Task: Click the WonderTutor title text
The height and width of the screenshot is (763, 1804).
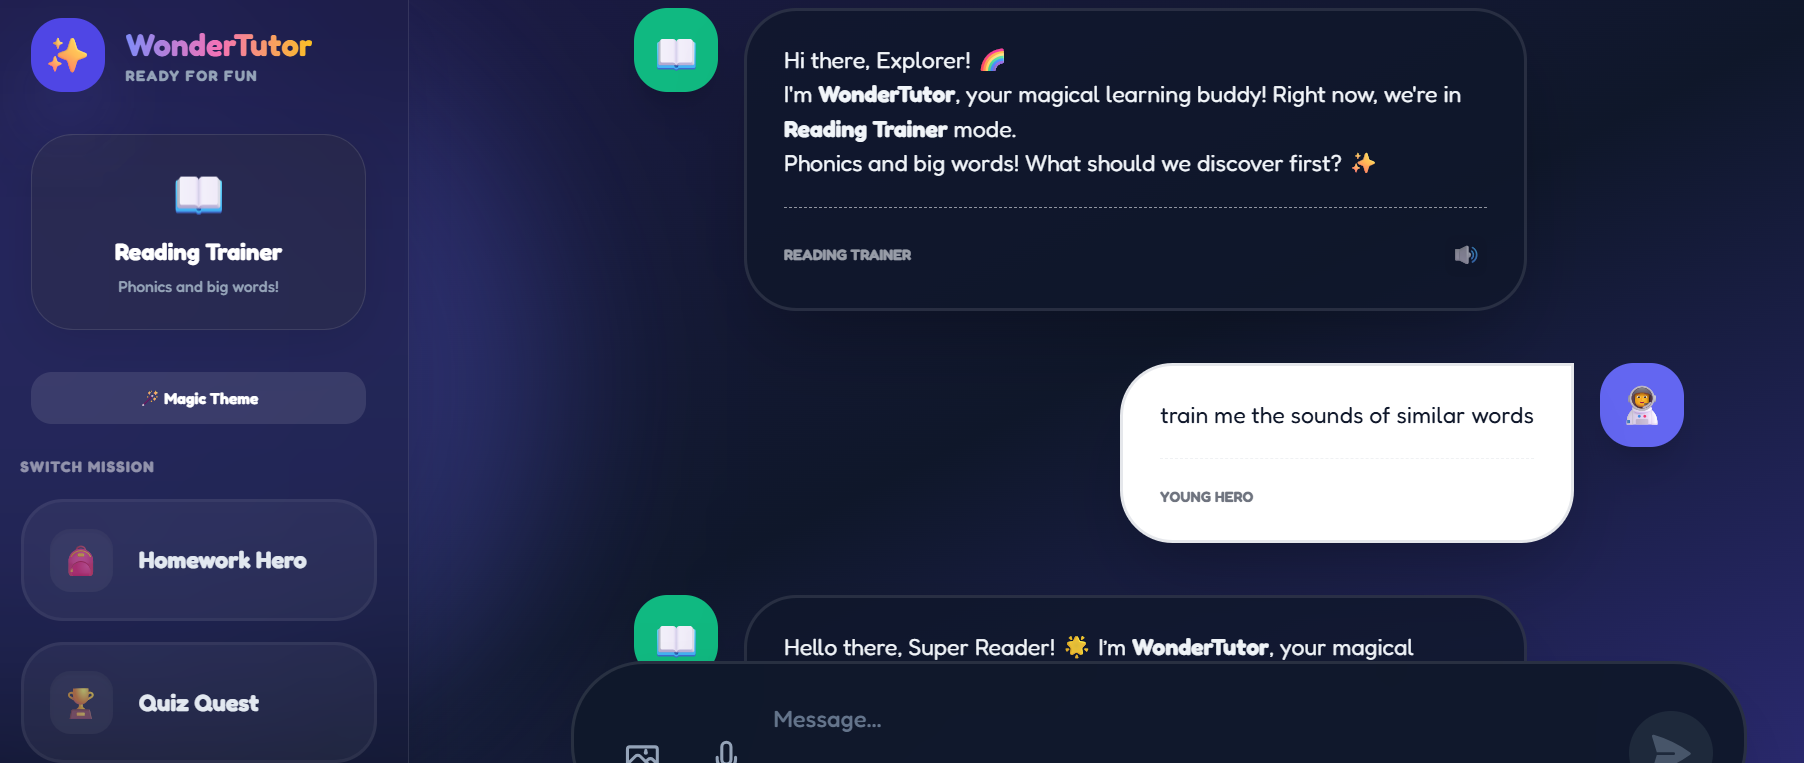Action: click(x=219, y=45)
